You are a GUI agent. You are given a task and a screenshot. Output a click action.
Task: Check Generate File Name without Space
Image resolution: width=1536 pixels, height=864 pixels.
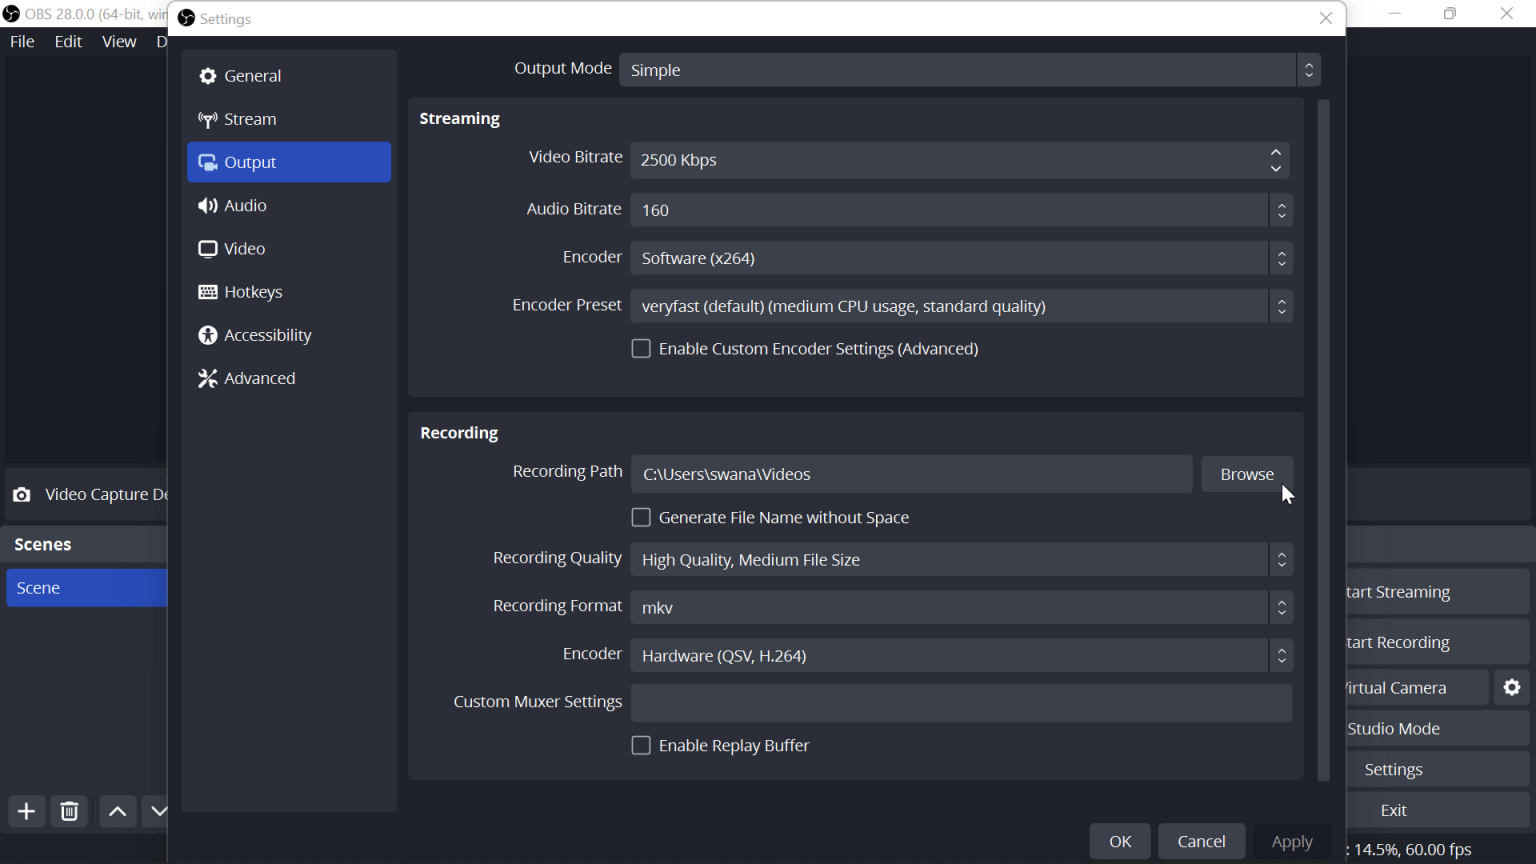click(x=641, y=517)
